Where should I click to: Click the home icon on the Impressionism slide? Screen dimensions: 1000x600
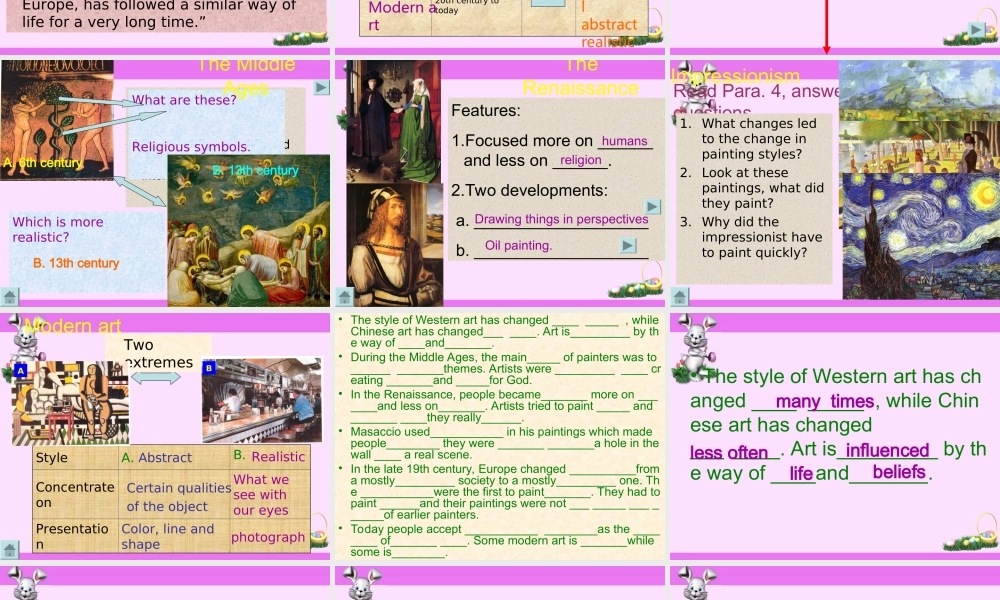680,296
